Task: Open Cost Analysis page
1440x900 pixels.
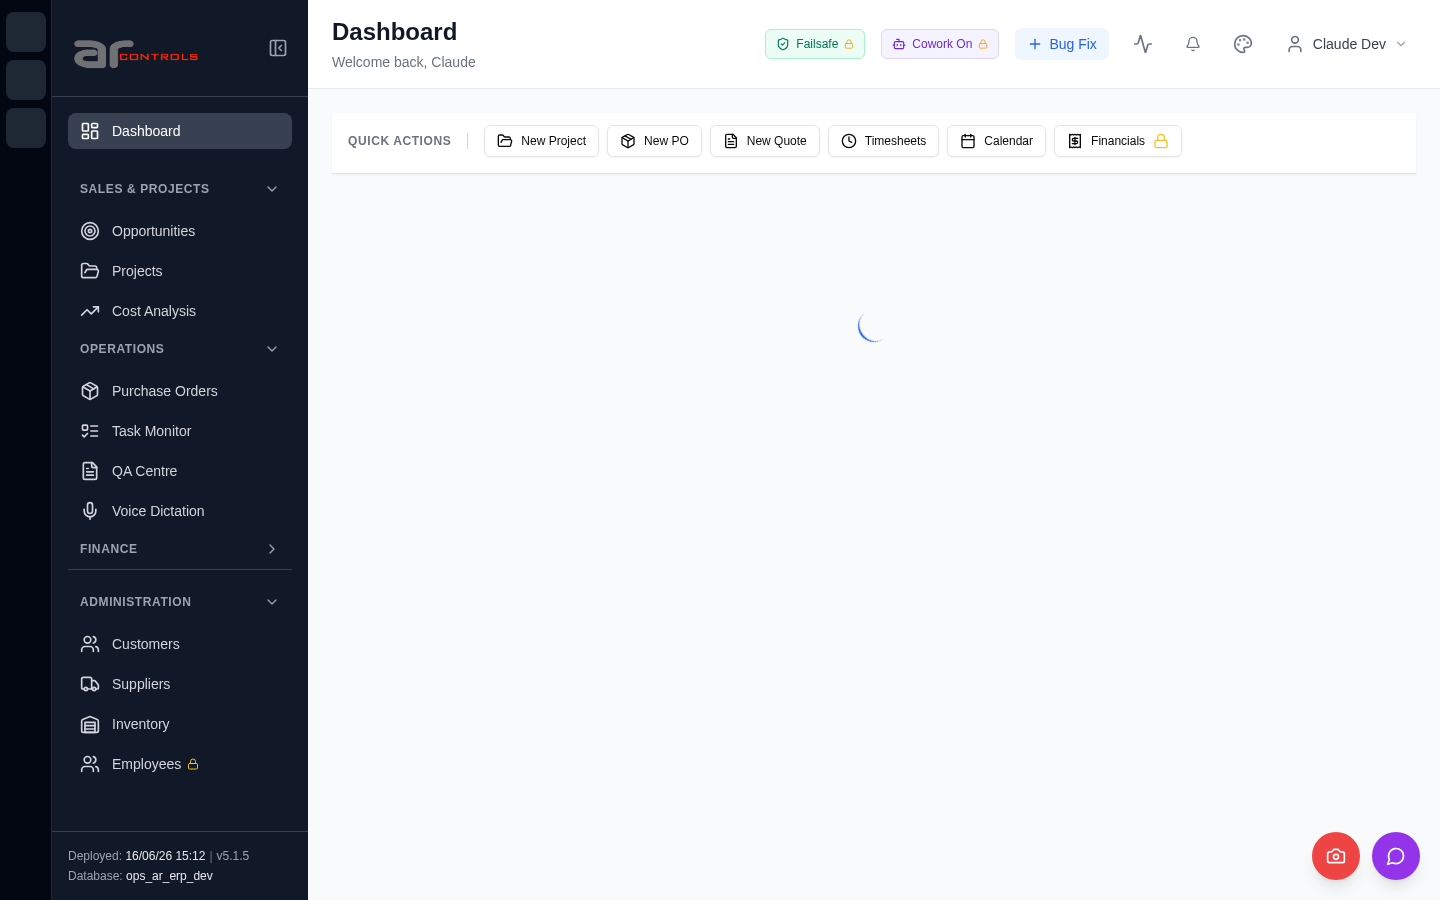Action: click(x=180, y=311)
